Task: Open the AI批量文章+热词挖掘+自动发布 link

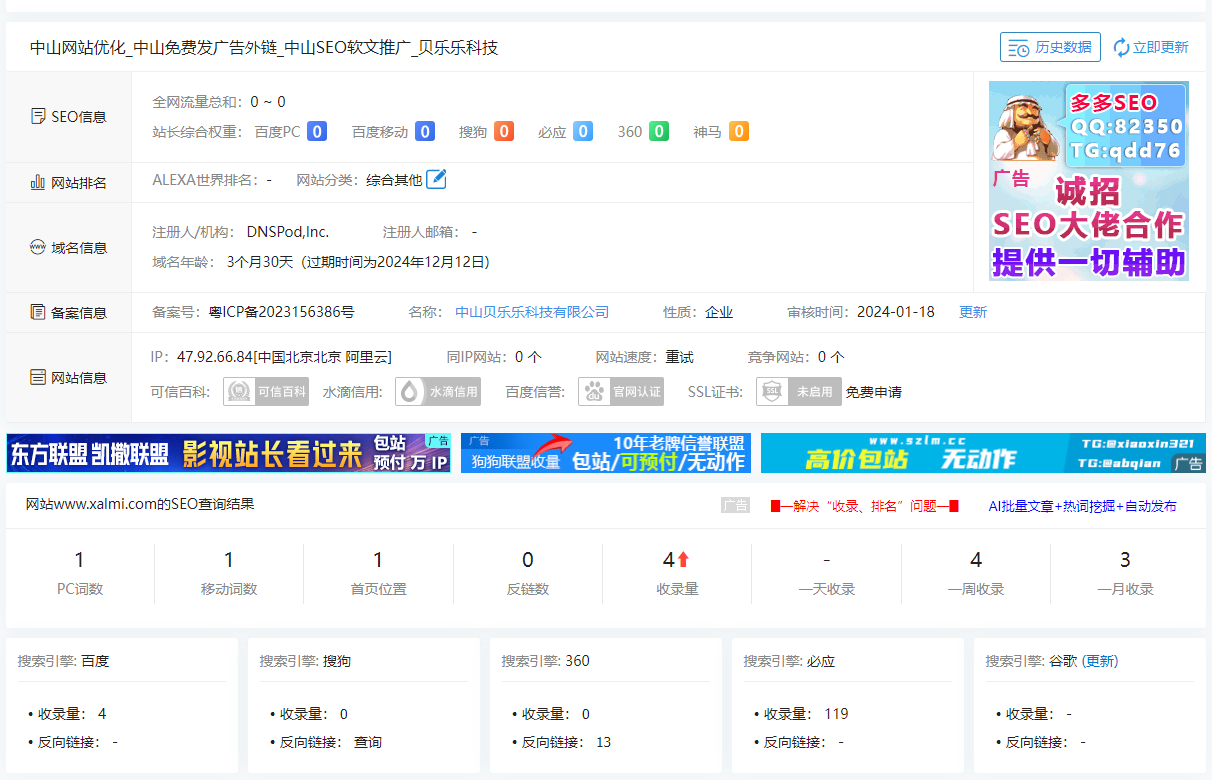Action: coord(1082,506)
